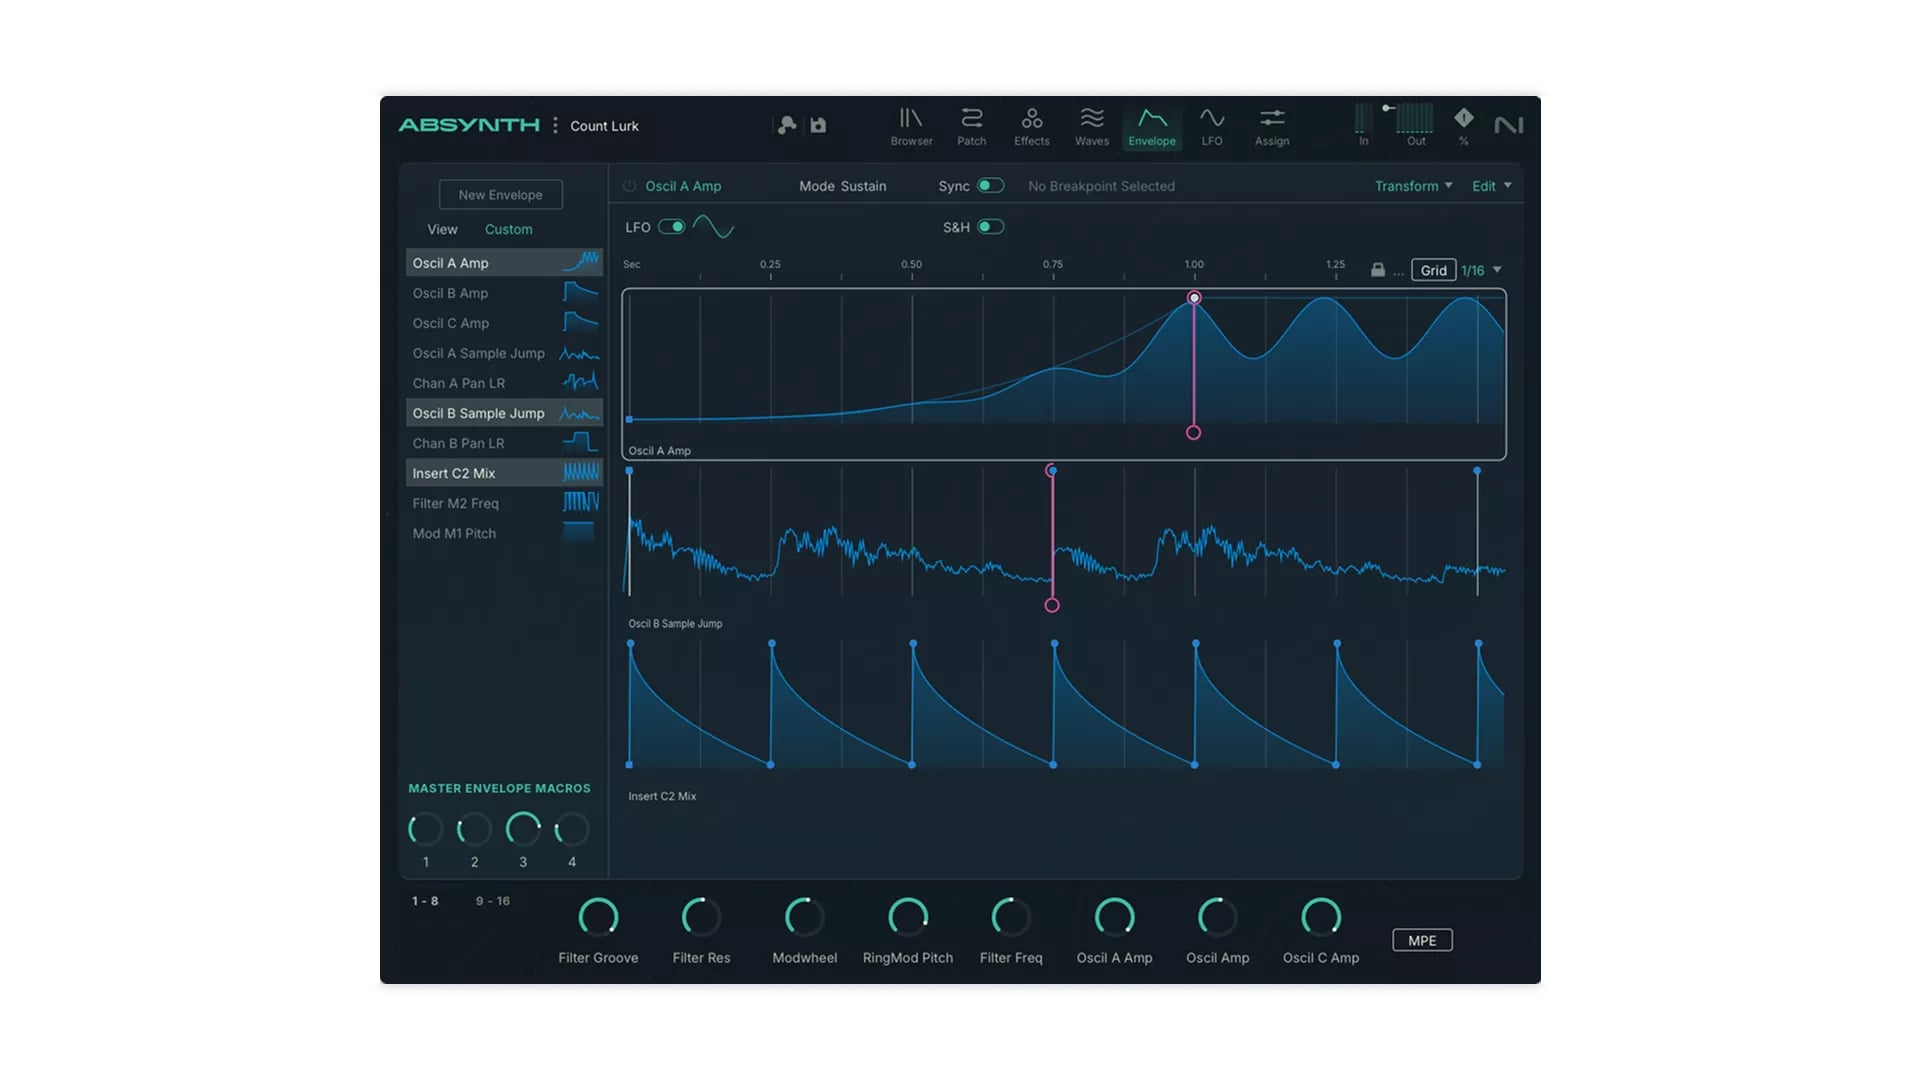This screenshot has width=1920, height=1080.
Task: Open the Assign page icon
Action: click(1271, 126)
